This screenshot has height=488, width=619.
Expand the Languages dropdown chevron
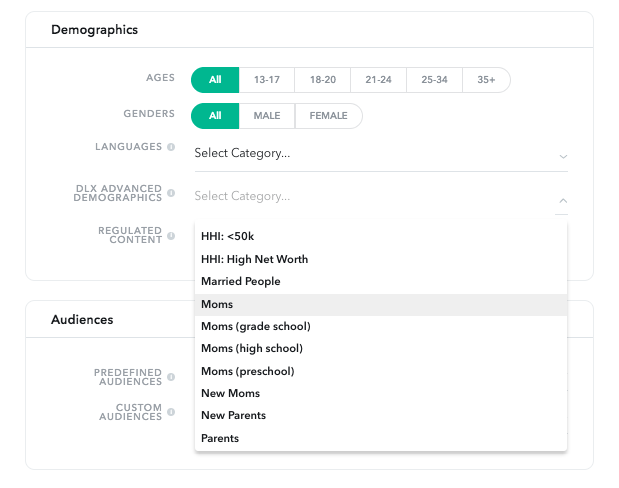563,157
